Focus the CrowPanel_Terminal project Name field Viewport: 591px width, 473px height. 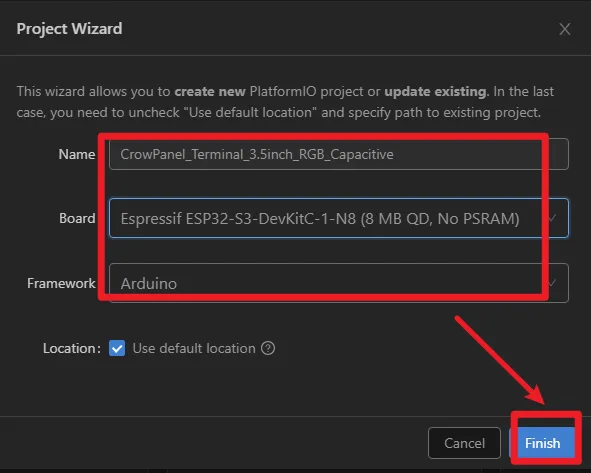338,154
